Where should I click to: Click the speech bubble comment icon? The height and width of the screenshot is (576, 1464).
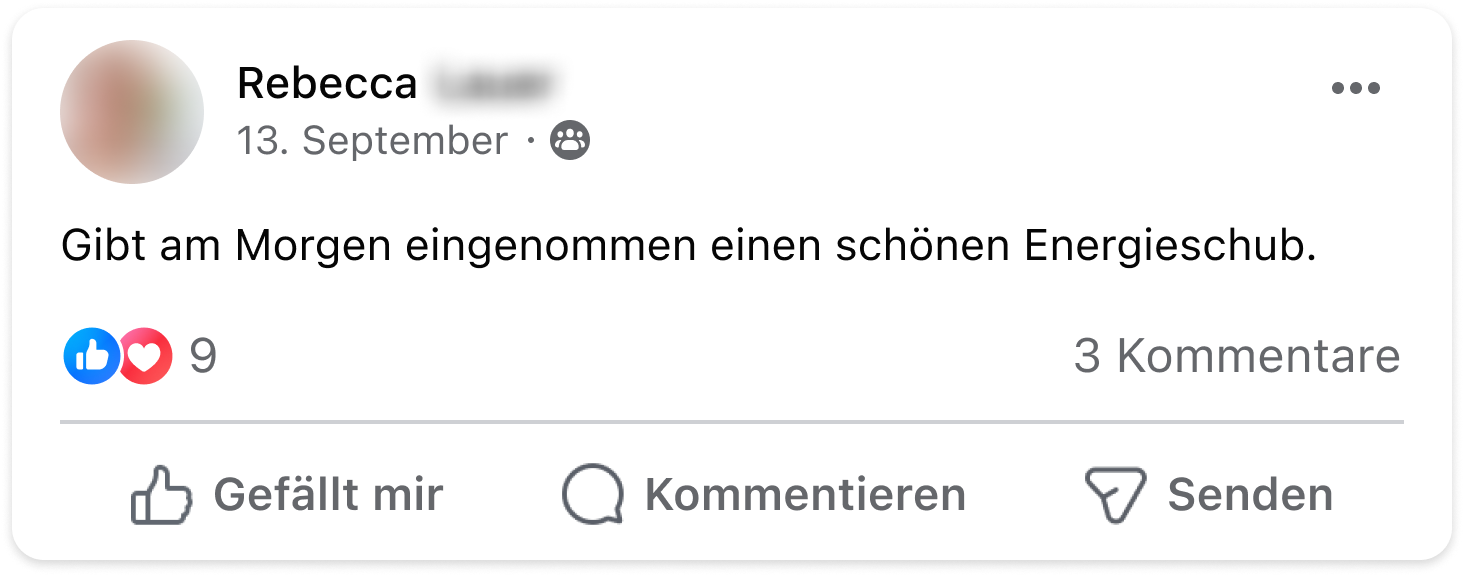[592, 495]
